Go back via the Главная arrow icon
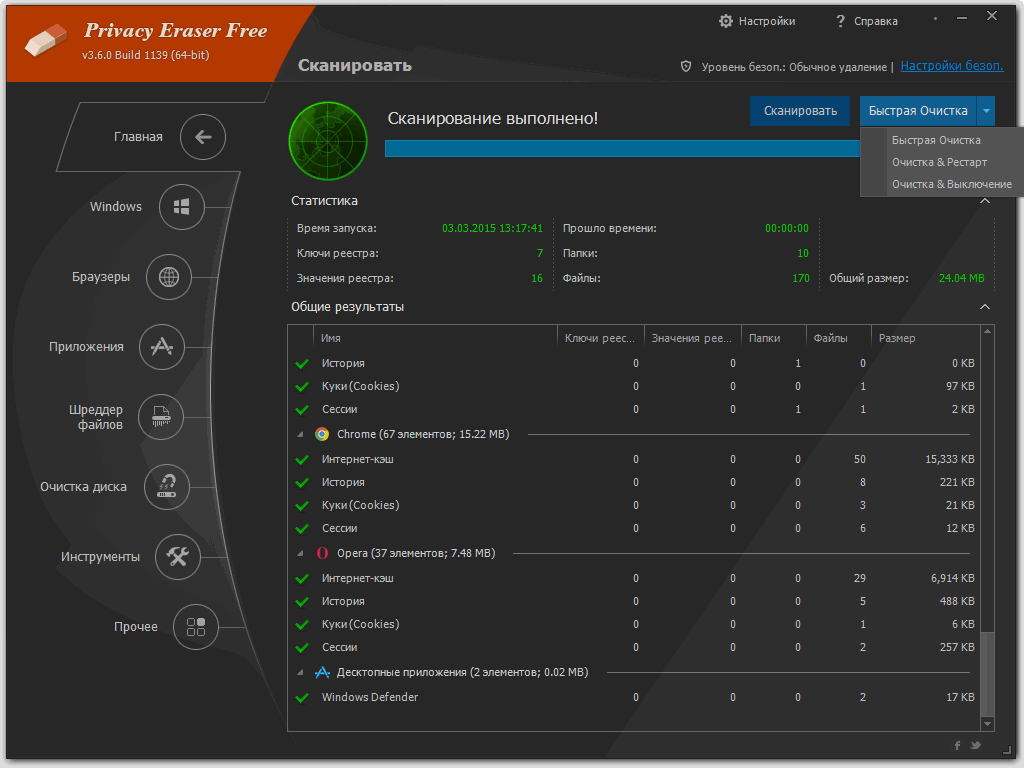 tap(203, 136)
